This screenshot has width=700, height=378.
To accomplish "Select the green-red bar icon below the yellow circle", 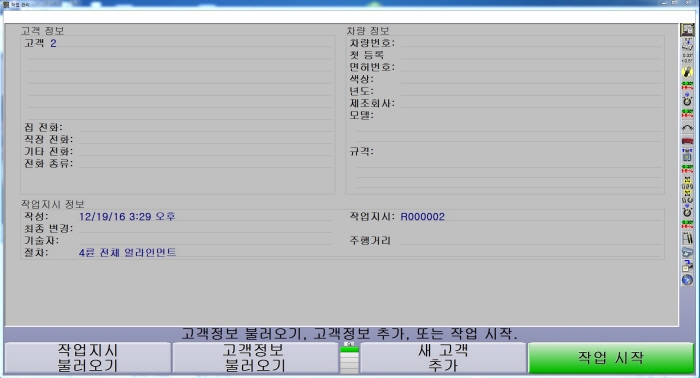I will pyautogui.click(x=687, y=85).
